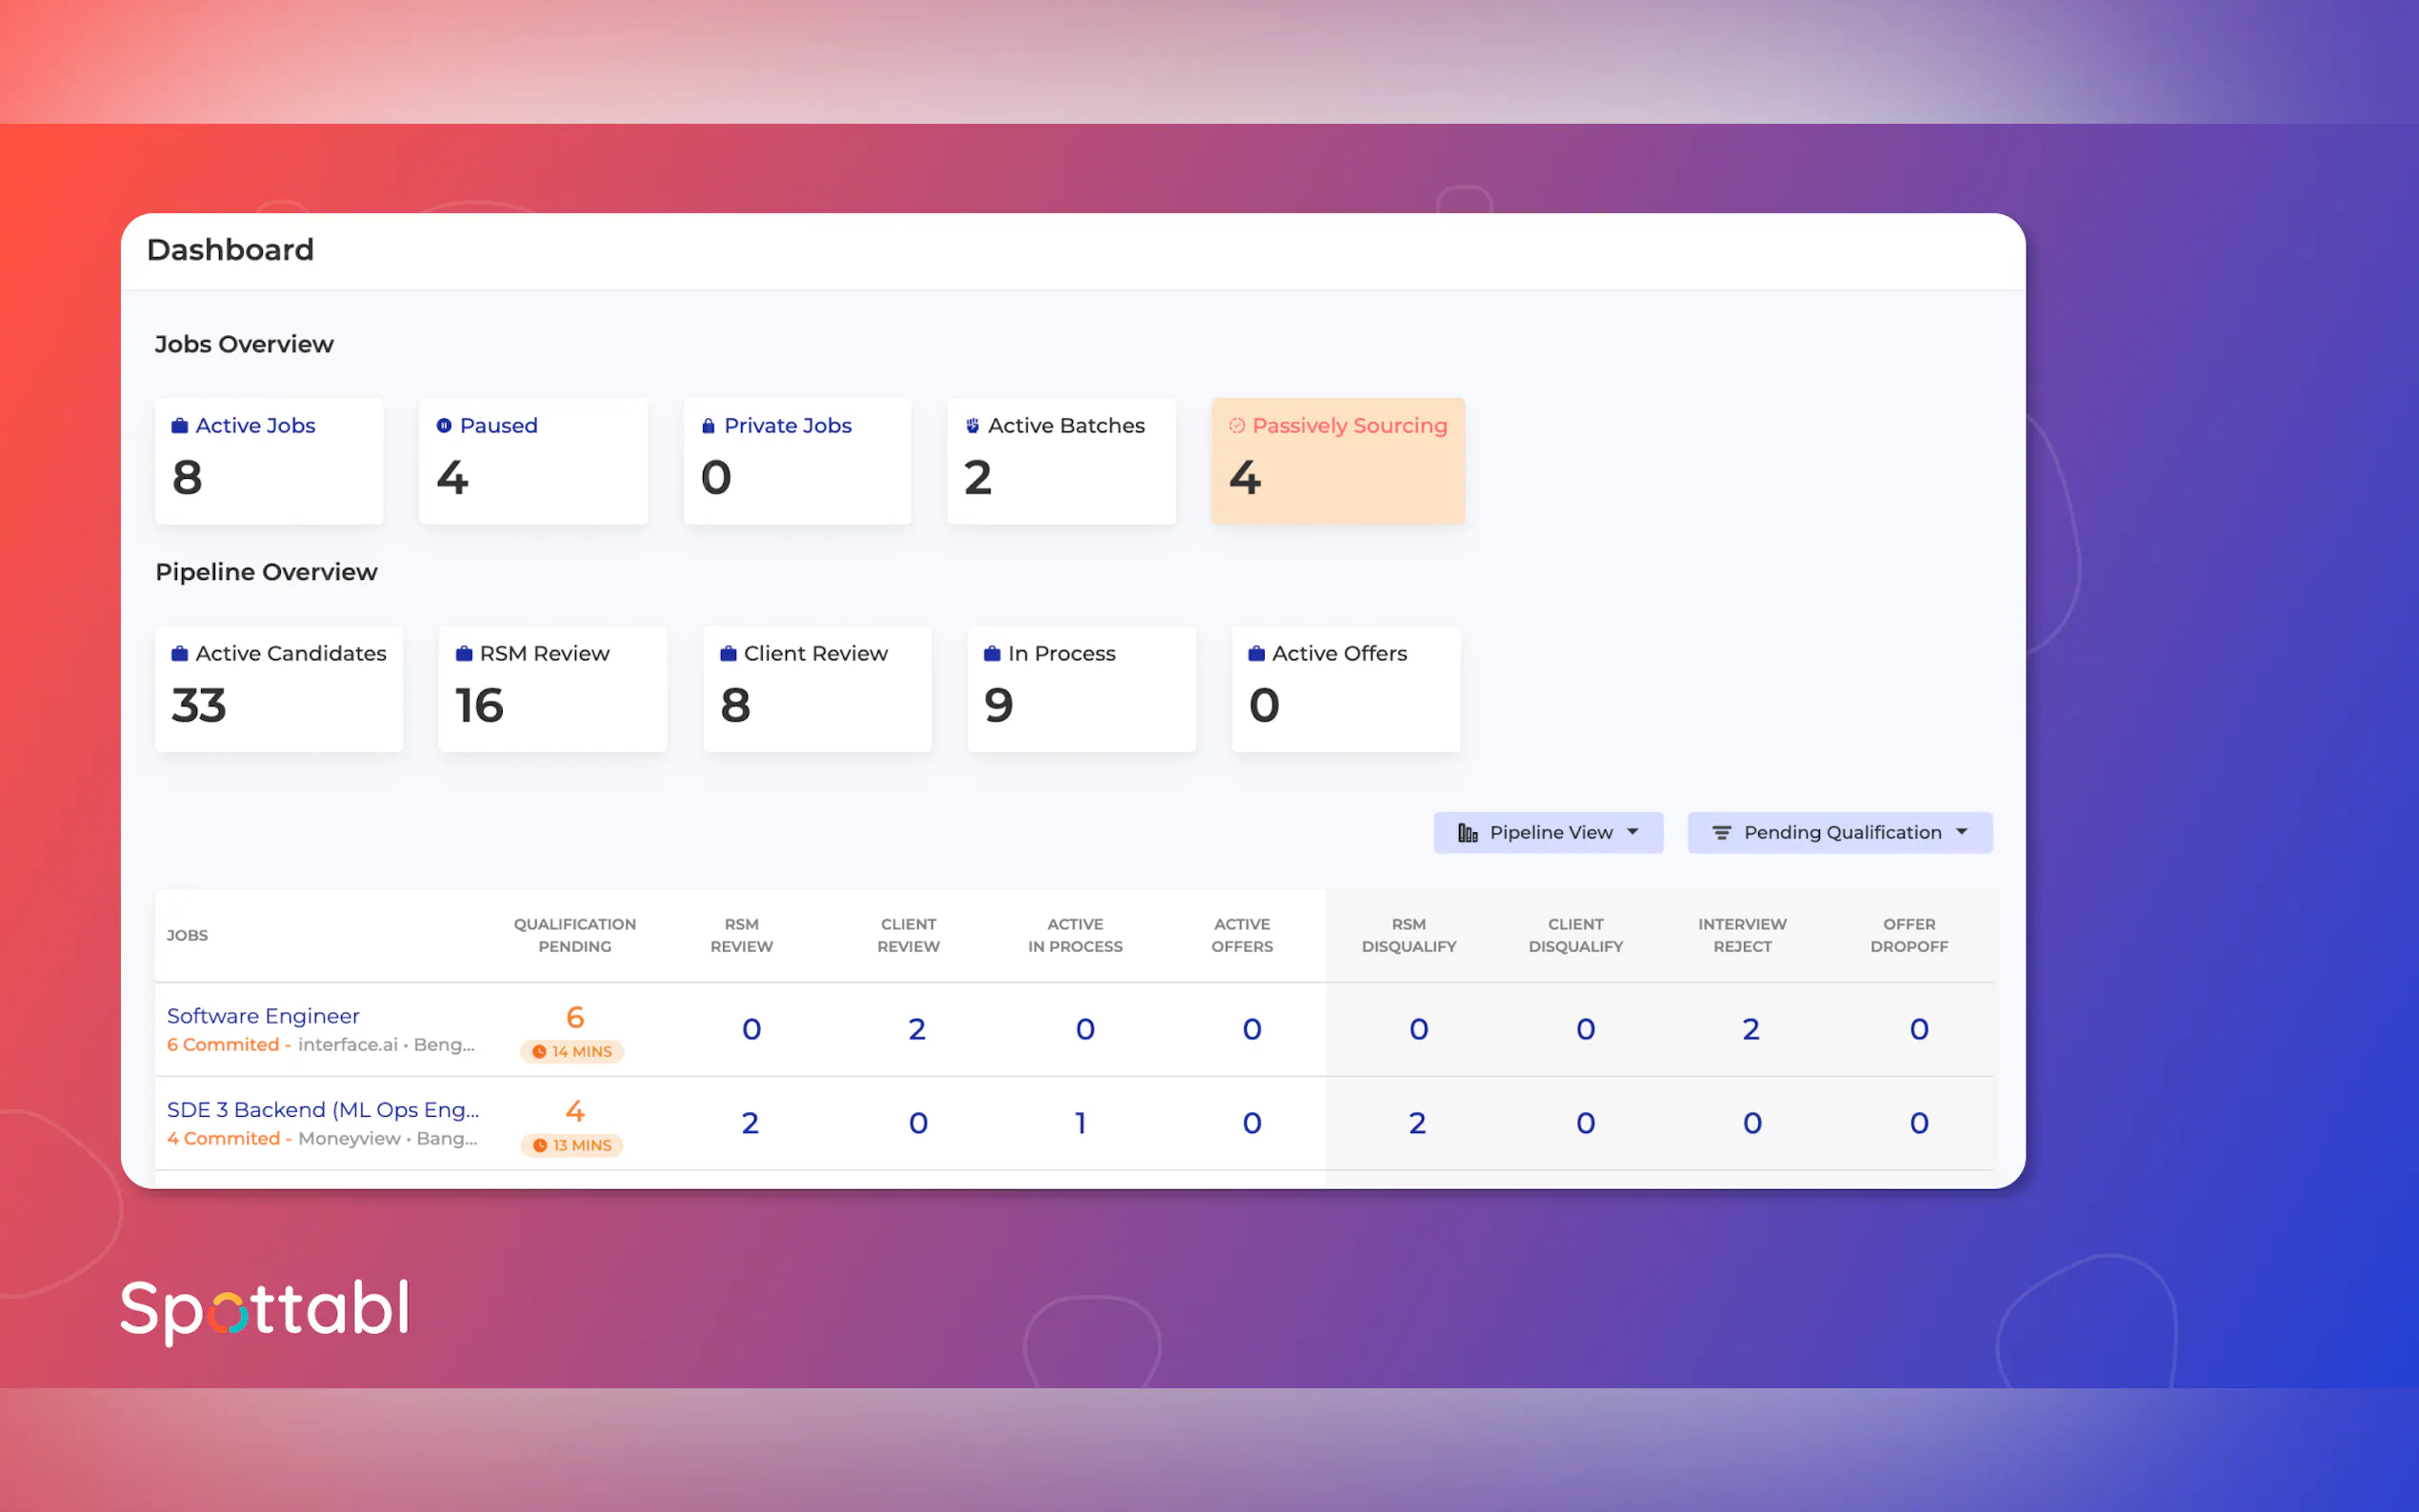Click the 14 MINS timer badge
The height and width of the screenshot is (1512, 2419).
(572, 1051)
